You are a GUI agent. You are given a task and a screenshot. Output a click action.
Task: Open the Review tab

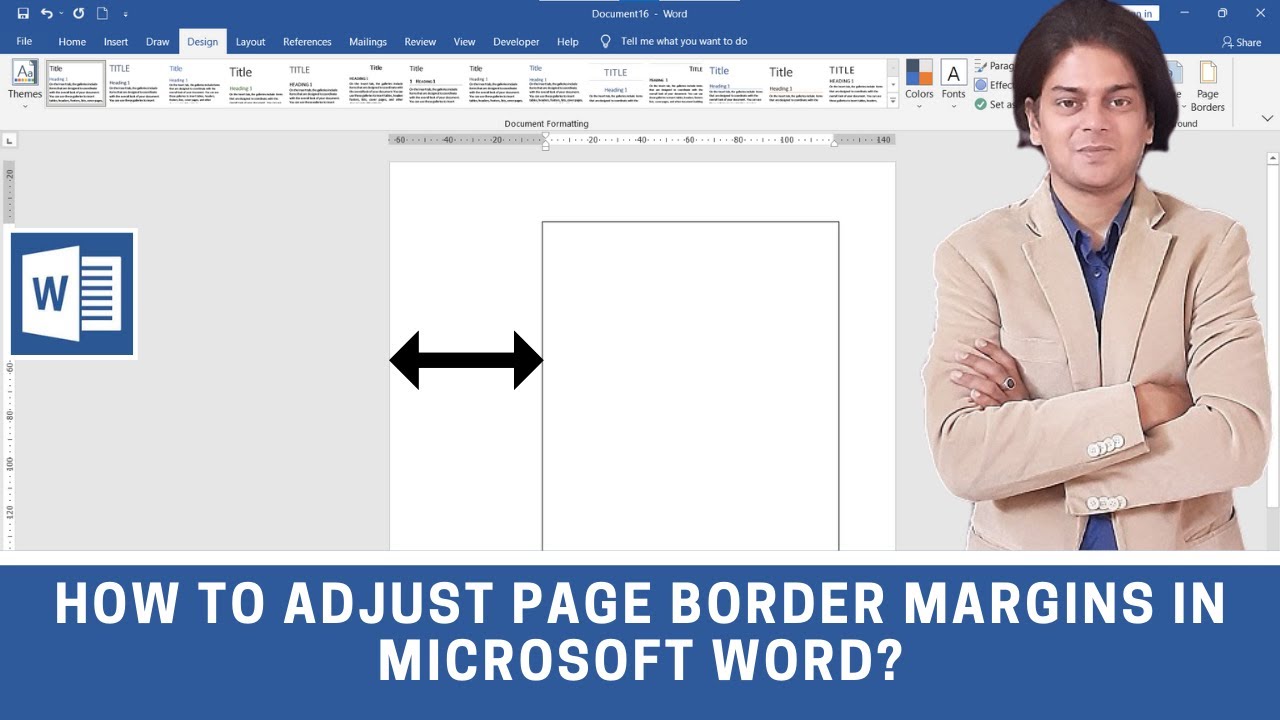420,42
